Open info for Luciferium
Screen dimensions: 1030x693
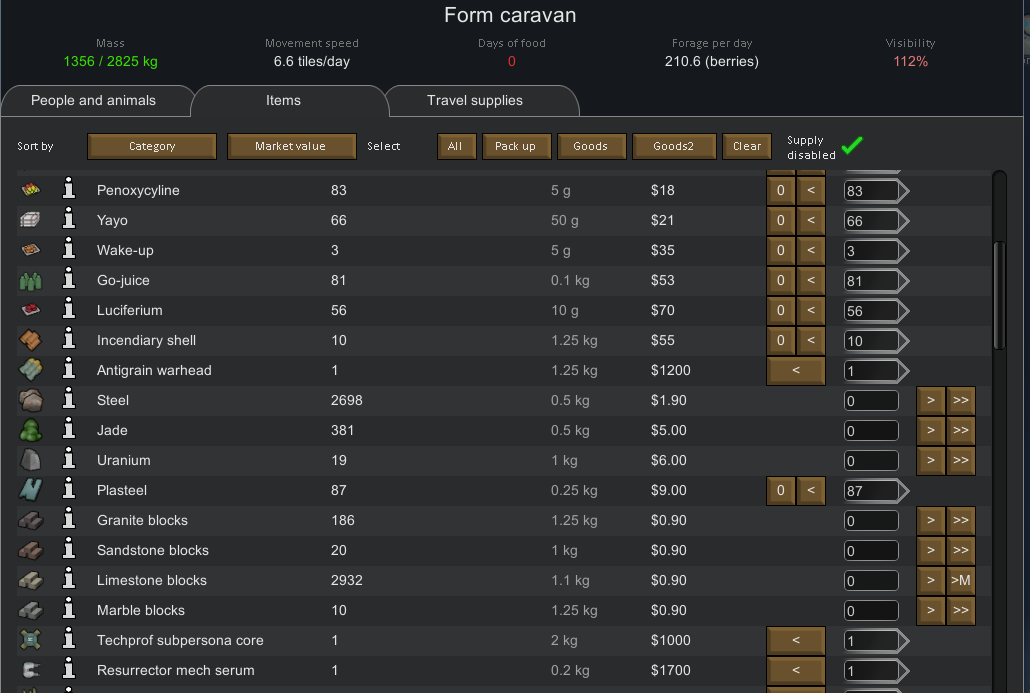pyautogui.click(x=69, y=310)
